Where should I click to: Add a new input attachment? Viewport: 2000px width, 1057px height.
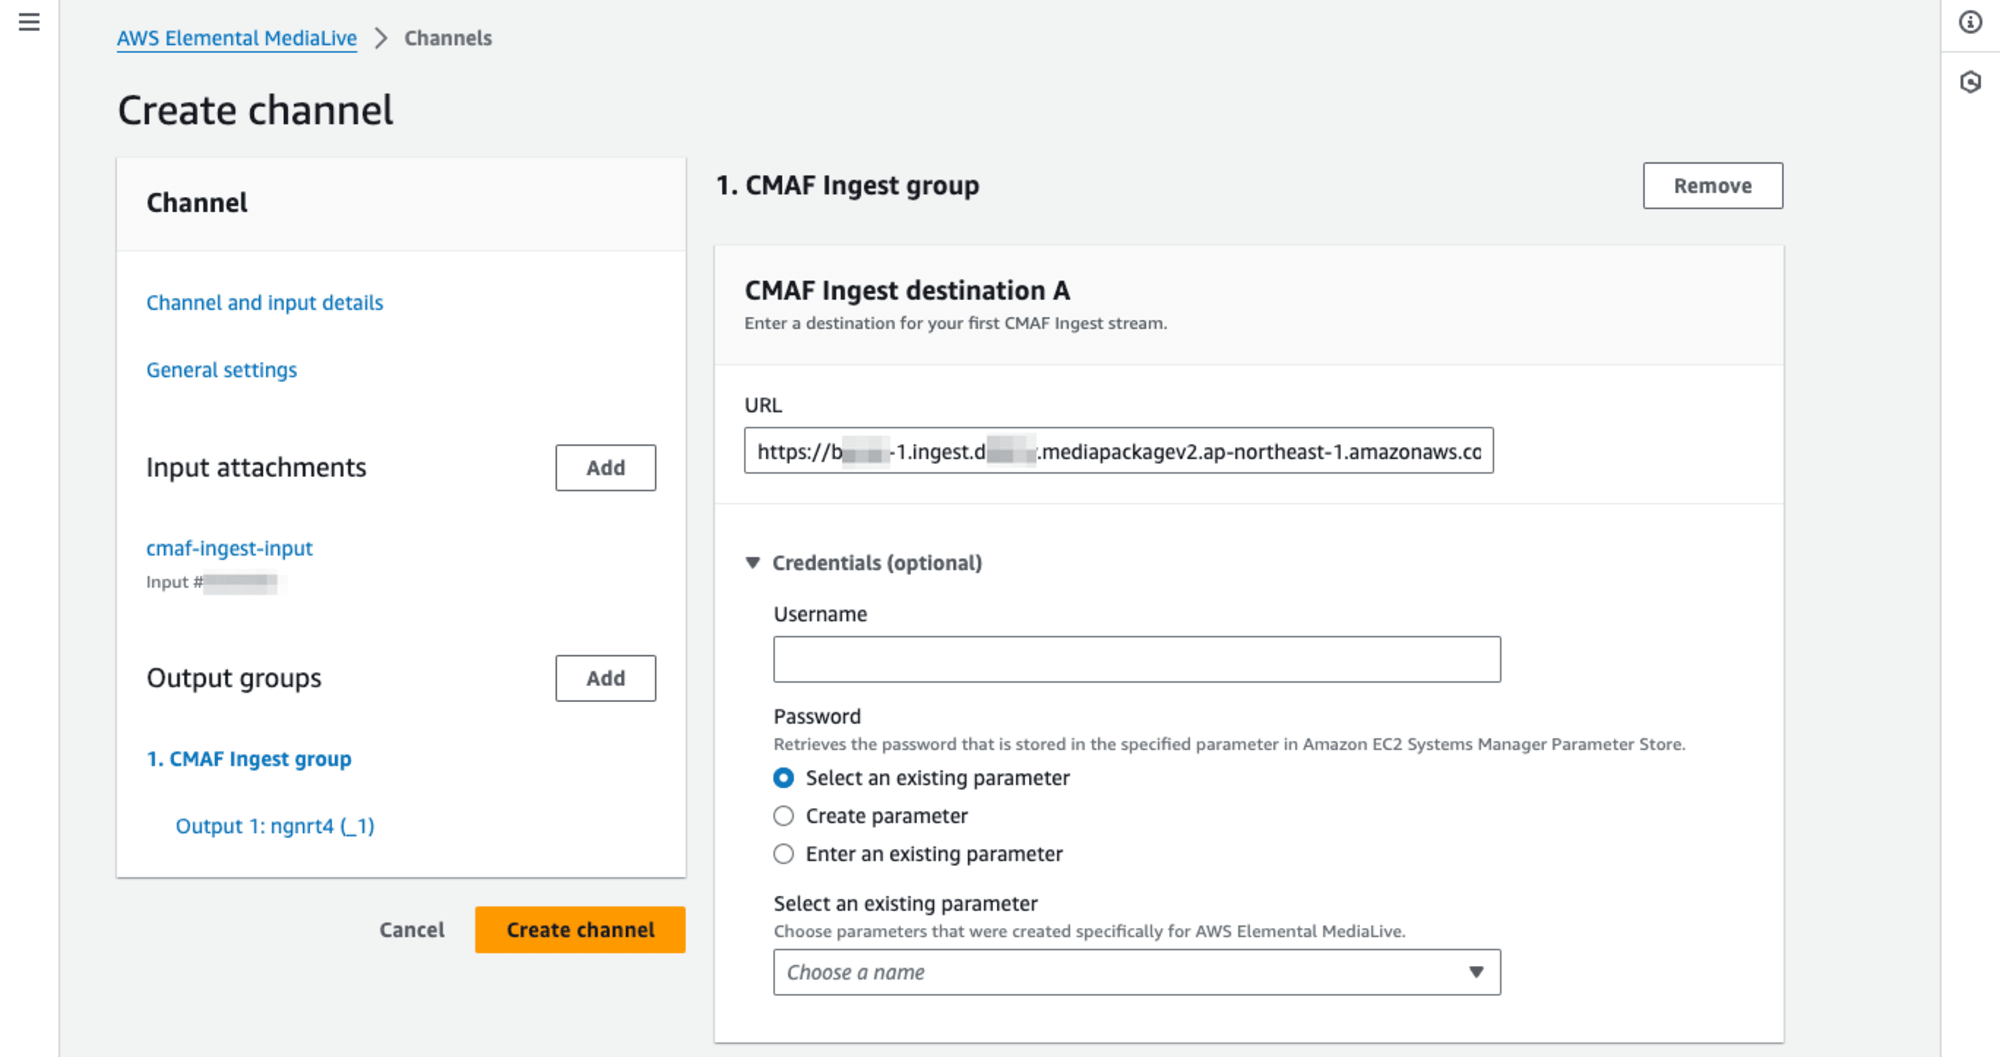click(606, 468)
